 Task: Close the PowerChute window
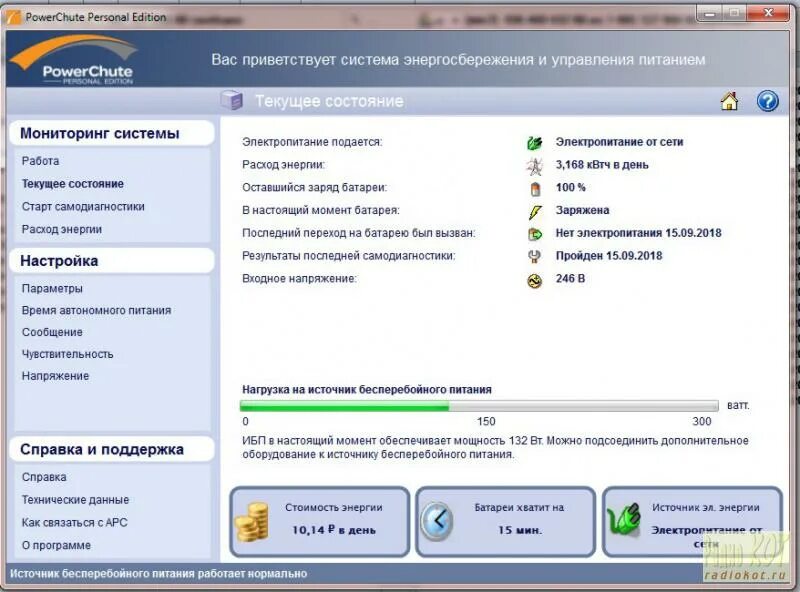tap(768, 13)
